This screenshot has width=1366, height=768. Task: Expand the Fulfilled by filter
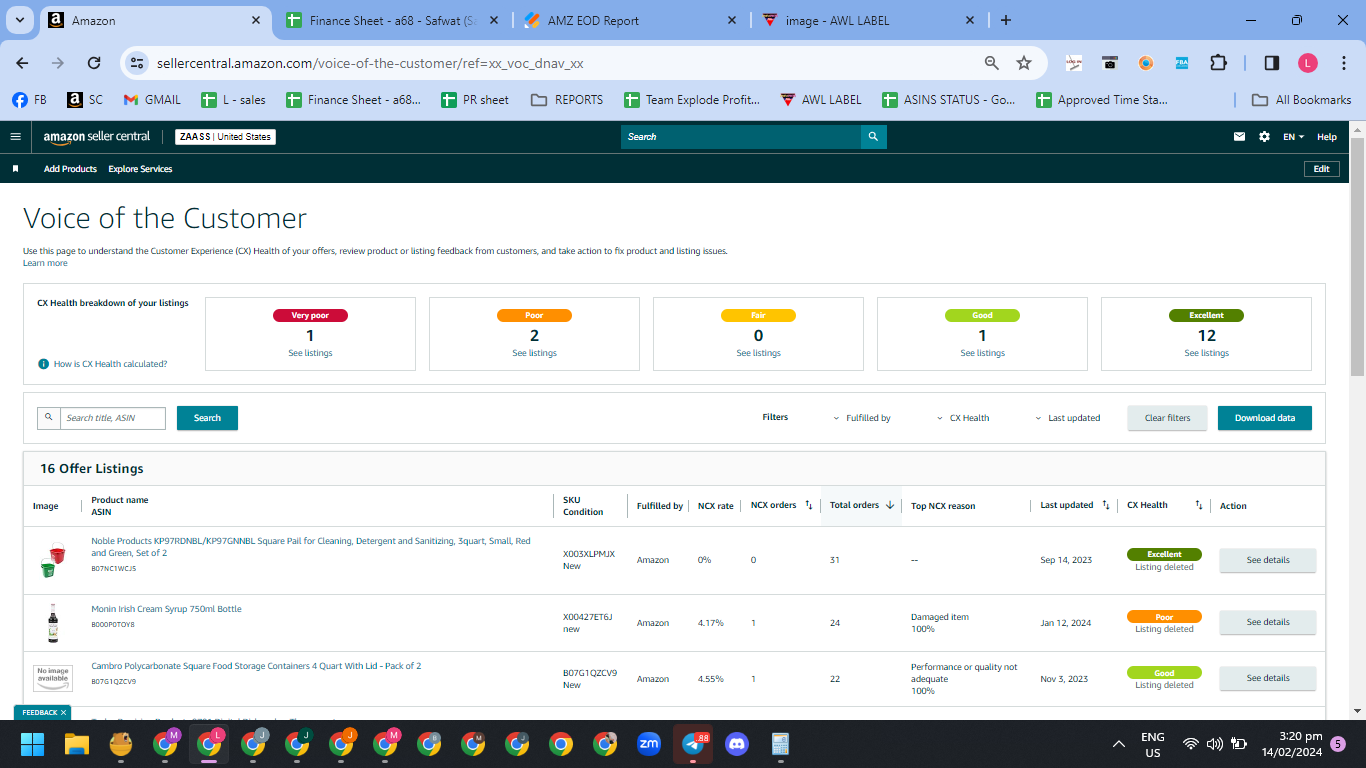click(x=862, y=418)
